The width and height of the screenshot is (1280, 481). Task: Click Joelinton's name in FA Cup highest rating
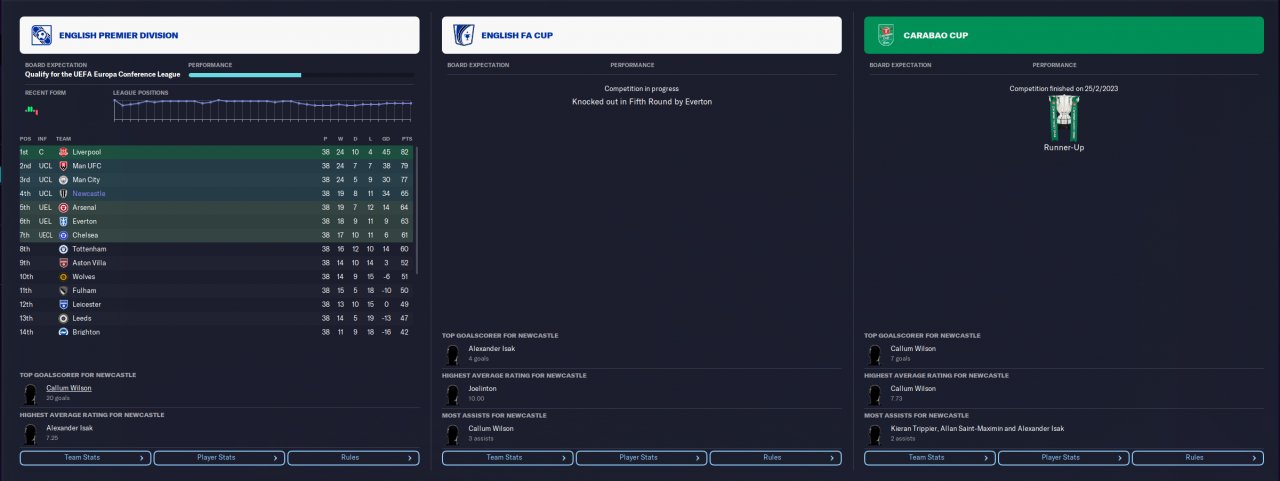coord(485,388)
